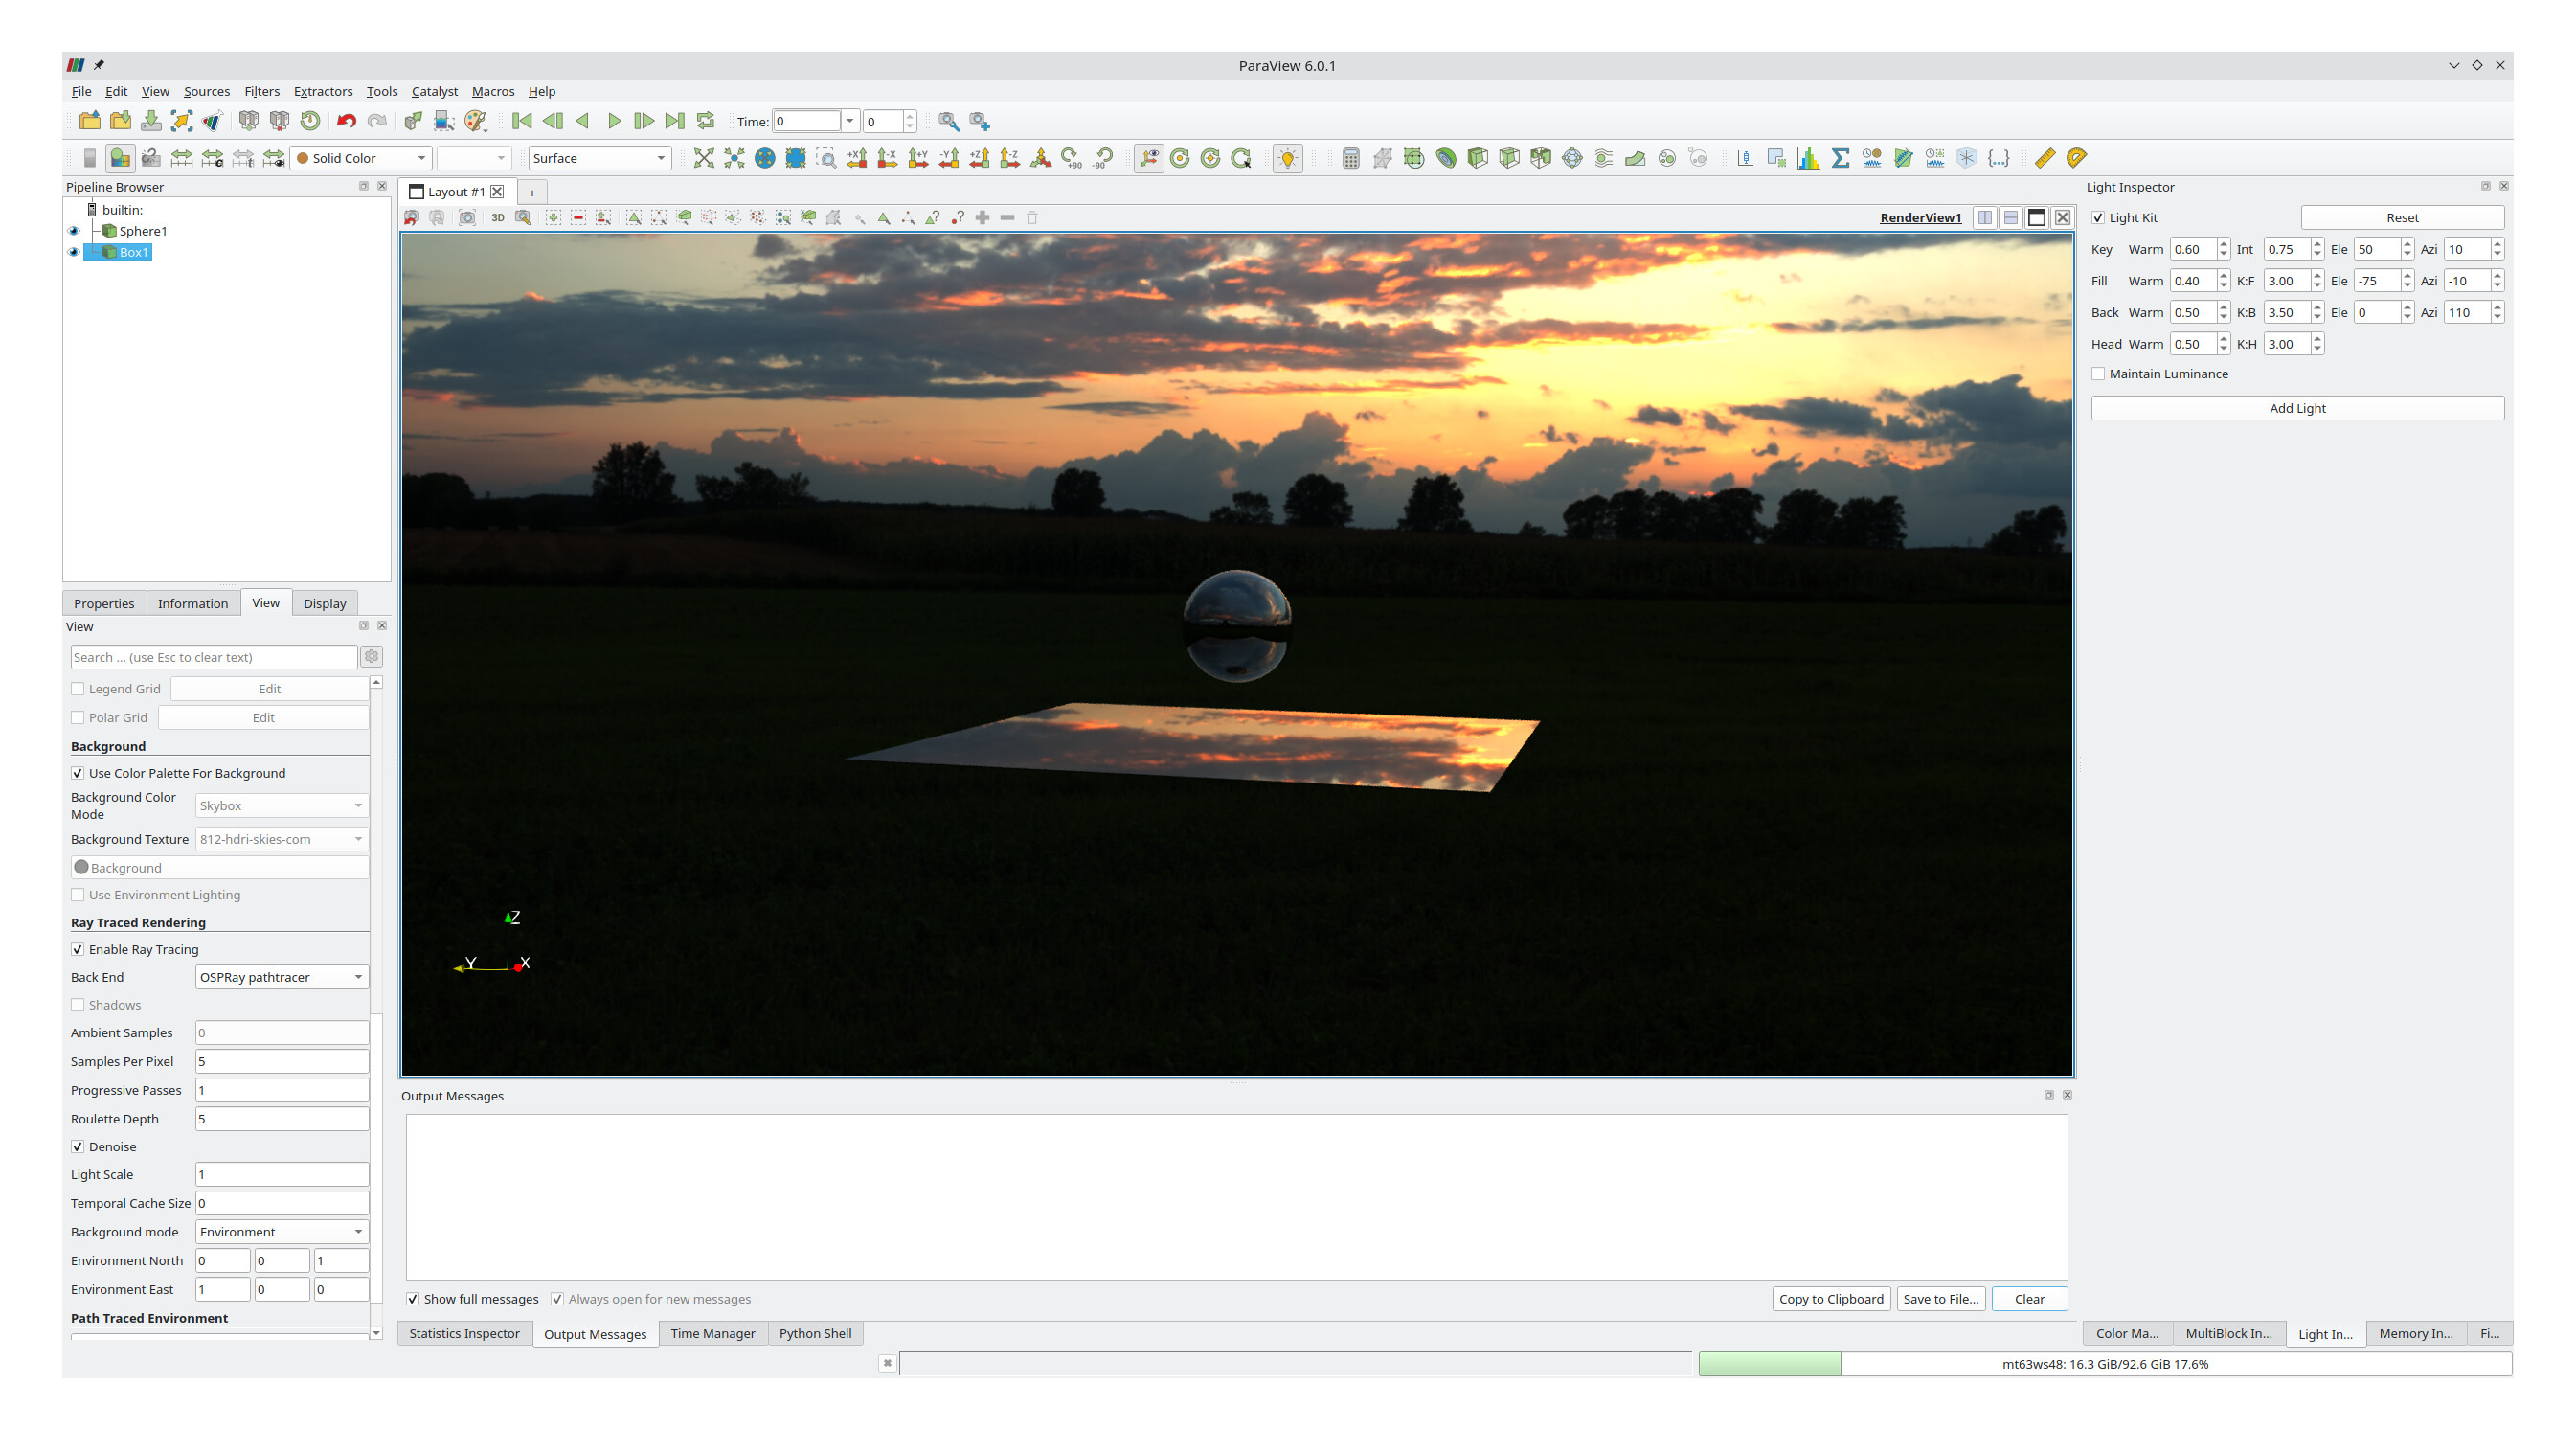This screenshot has width=2576, height=1452.
Task: Click the Play animation button
Action: click(x=614, y=121)
